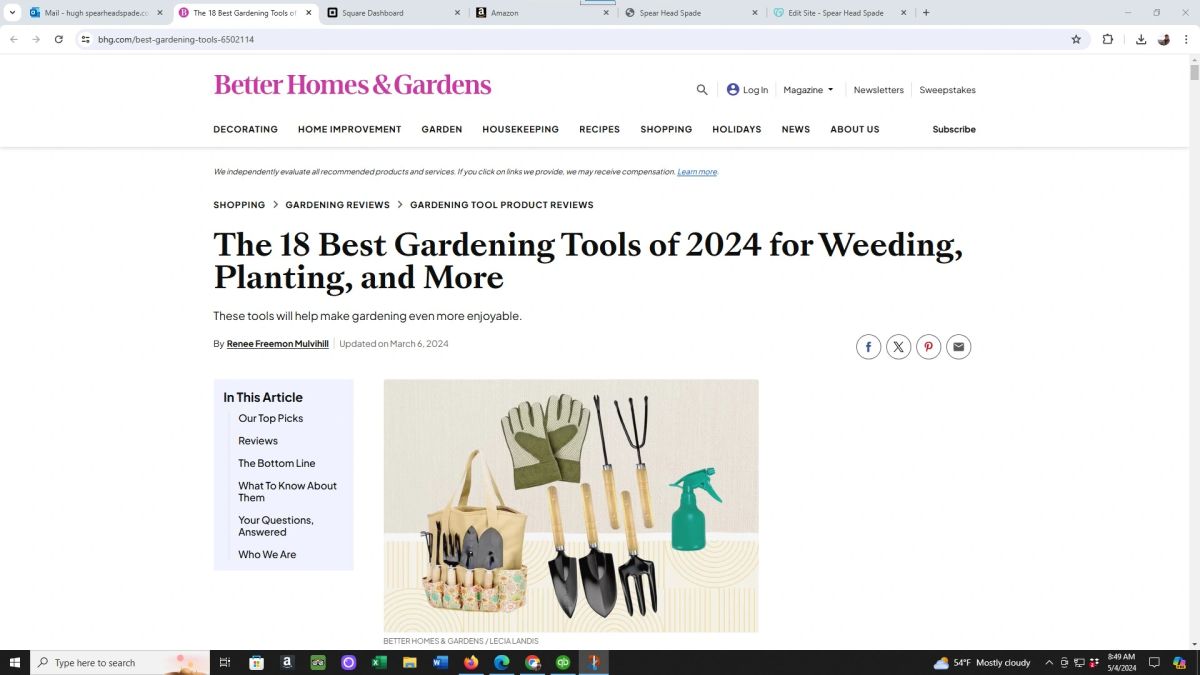Expand the Magazine dropdown menu

click(x=808, y=90)
